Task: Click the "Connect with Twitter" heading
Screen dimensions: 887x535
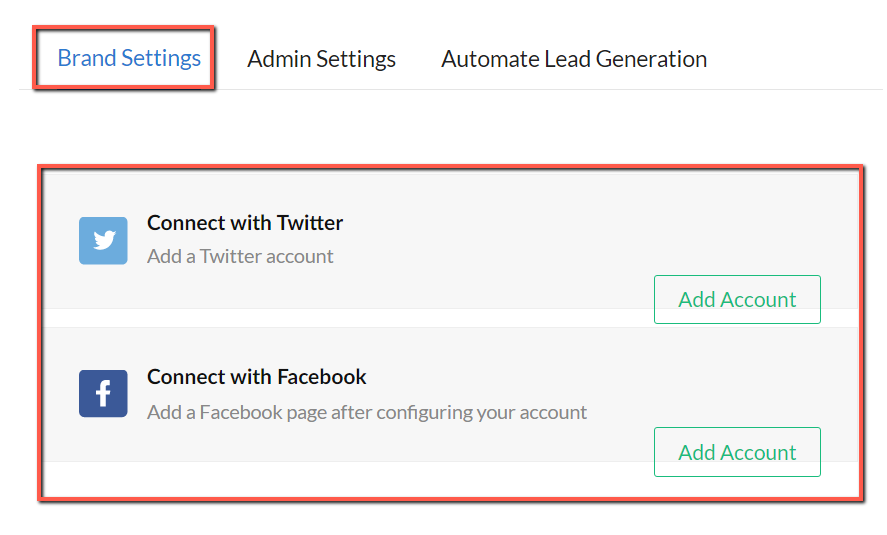Action: click(x=245, y=223)
